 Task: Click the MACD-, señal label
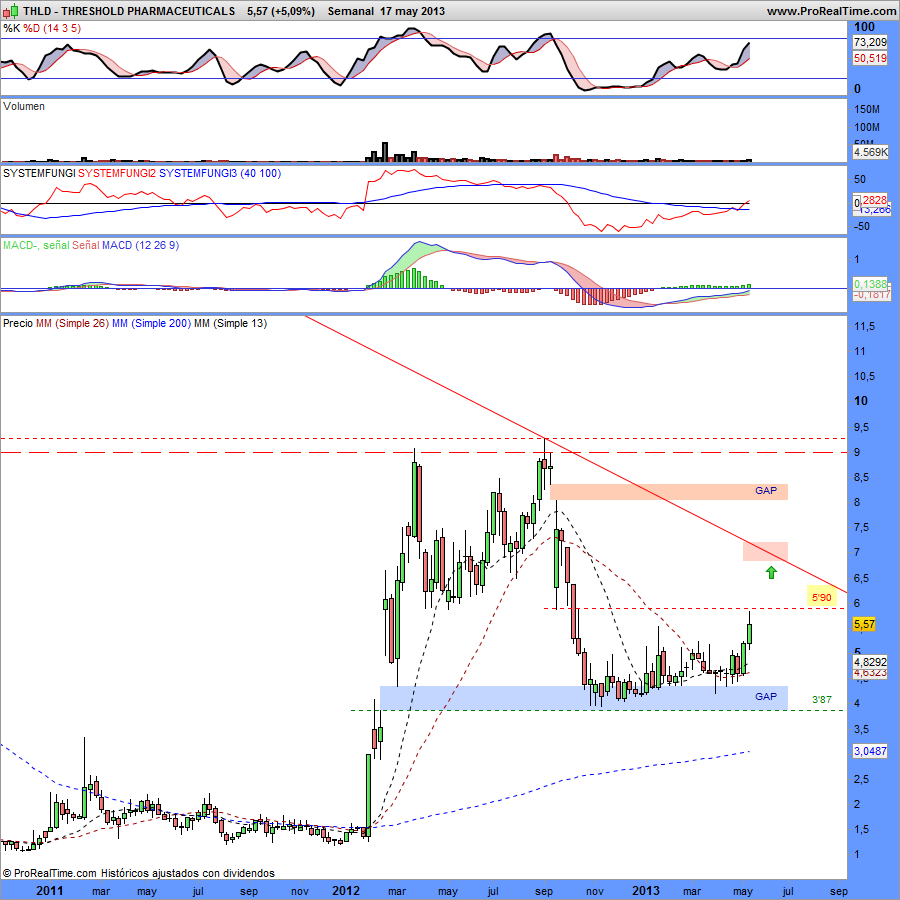(x=36, y=245)
